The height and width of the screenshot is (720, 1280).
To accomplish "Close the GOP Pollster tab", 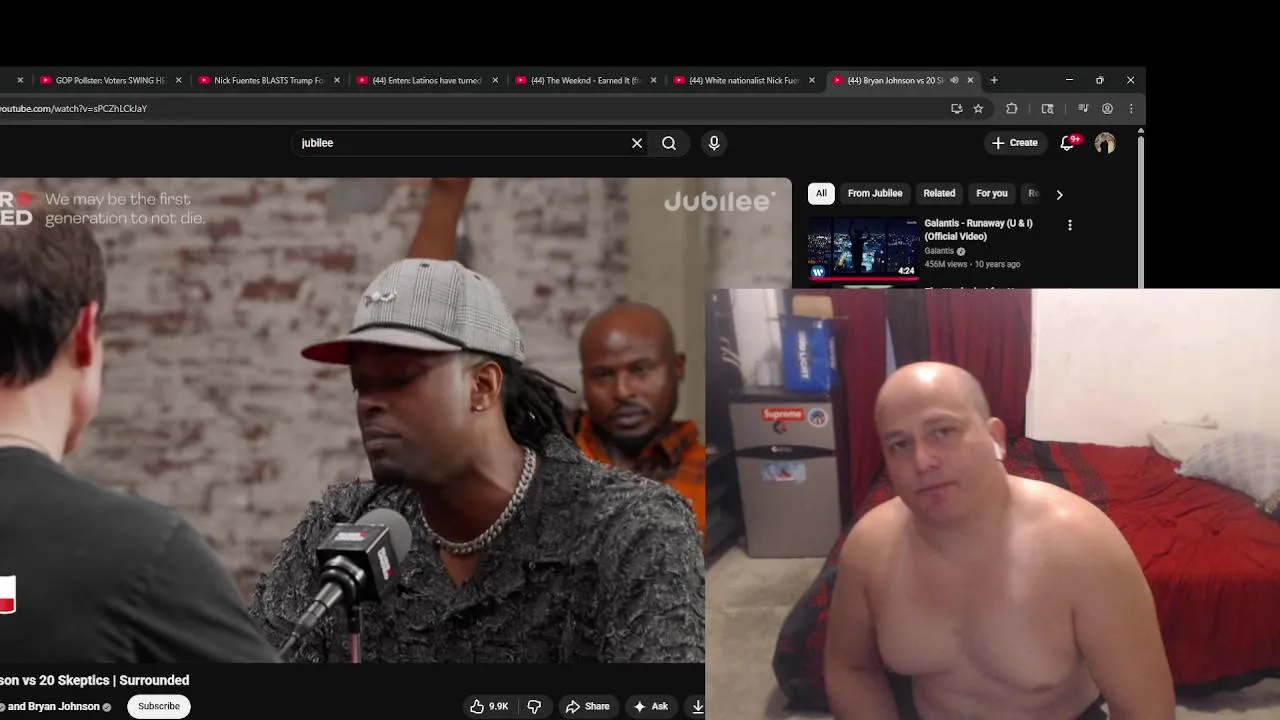I will pyautogui.click(x=179, y=80).
